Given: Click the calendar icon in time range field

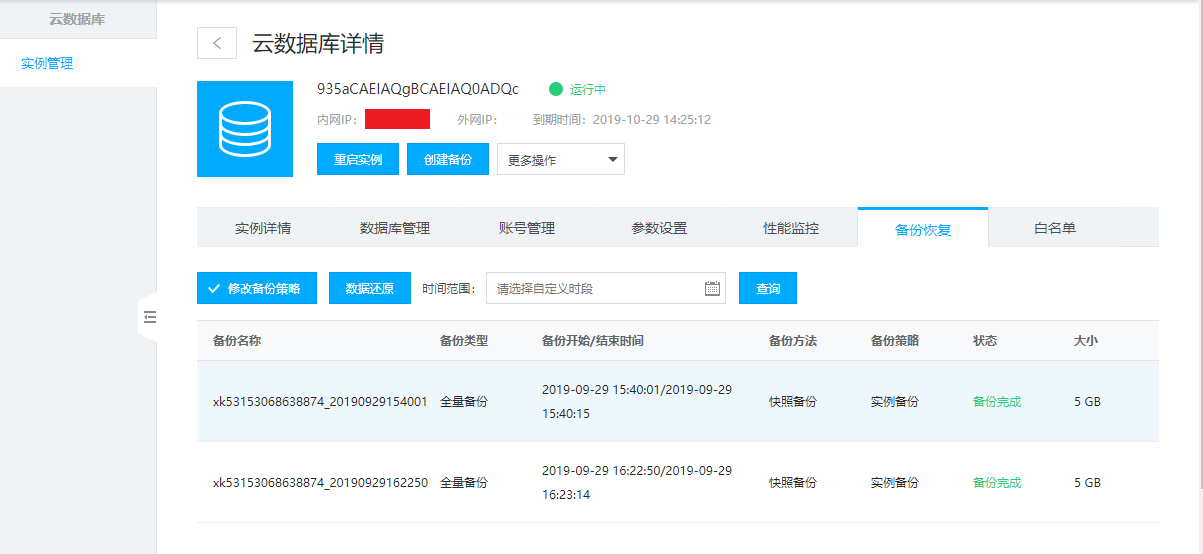Looking at the screenshot, I should [712, 288].
